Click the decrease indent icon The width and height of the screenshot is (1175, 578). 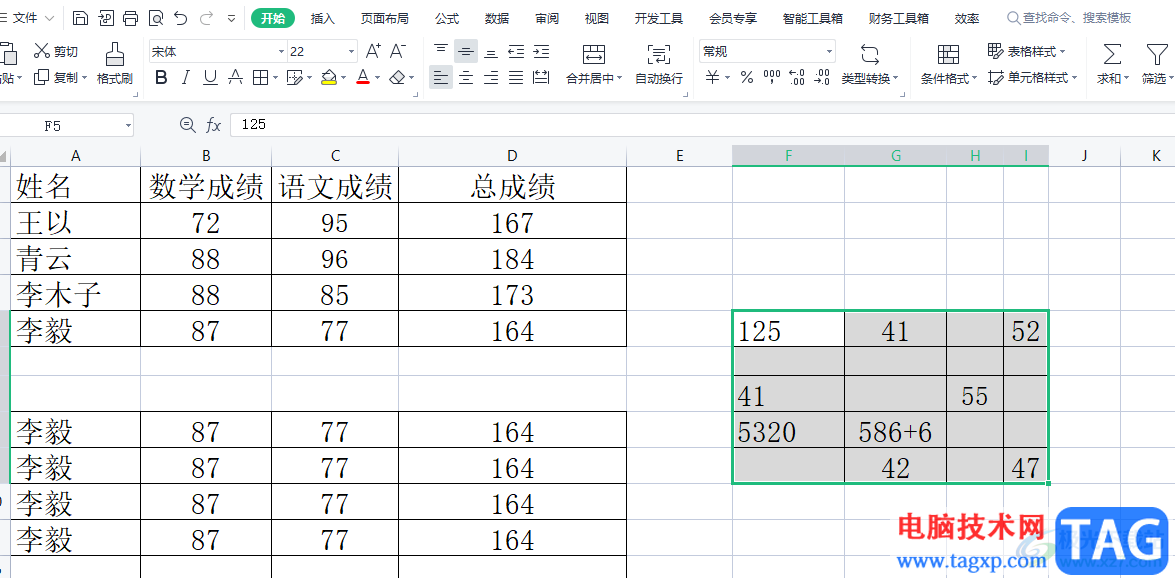tap(516, 51)
